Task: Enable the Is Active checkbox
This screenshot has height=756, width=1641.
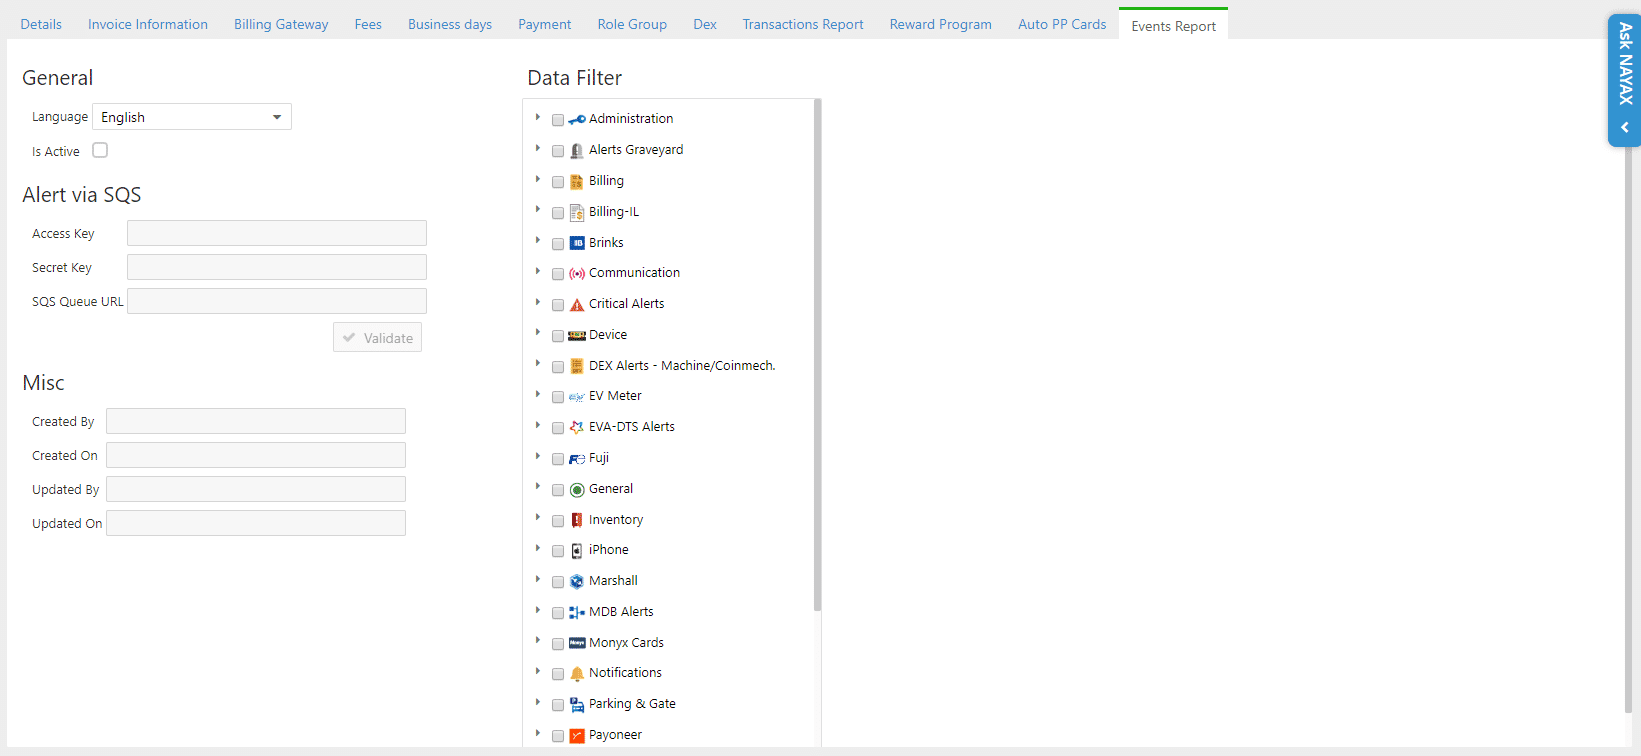Action: [x=100, y=150]
